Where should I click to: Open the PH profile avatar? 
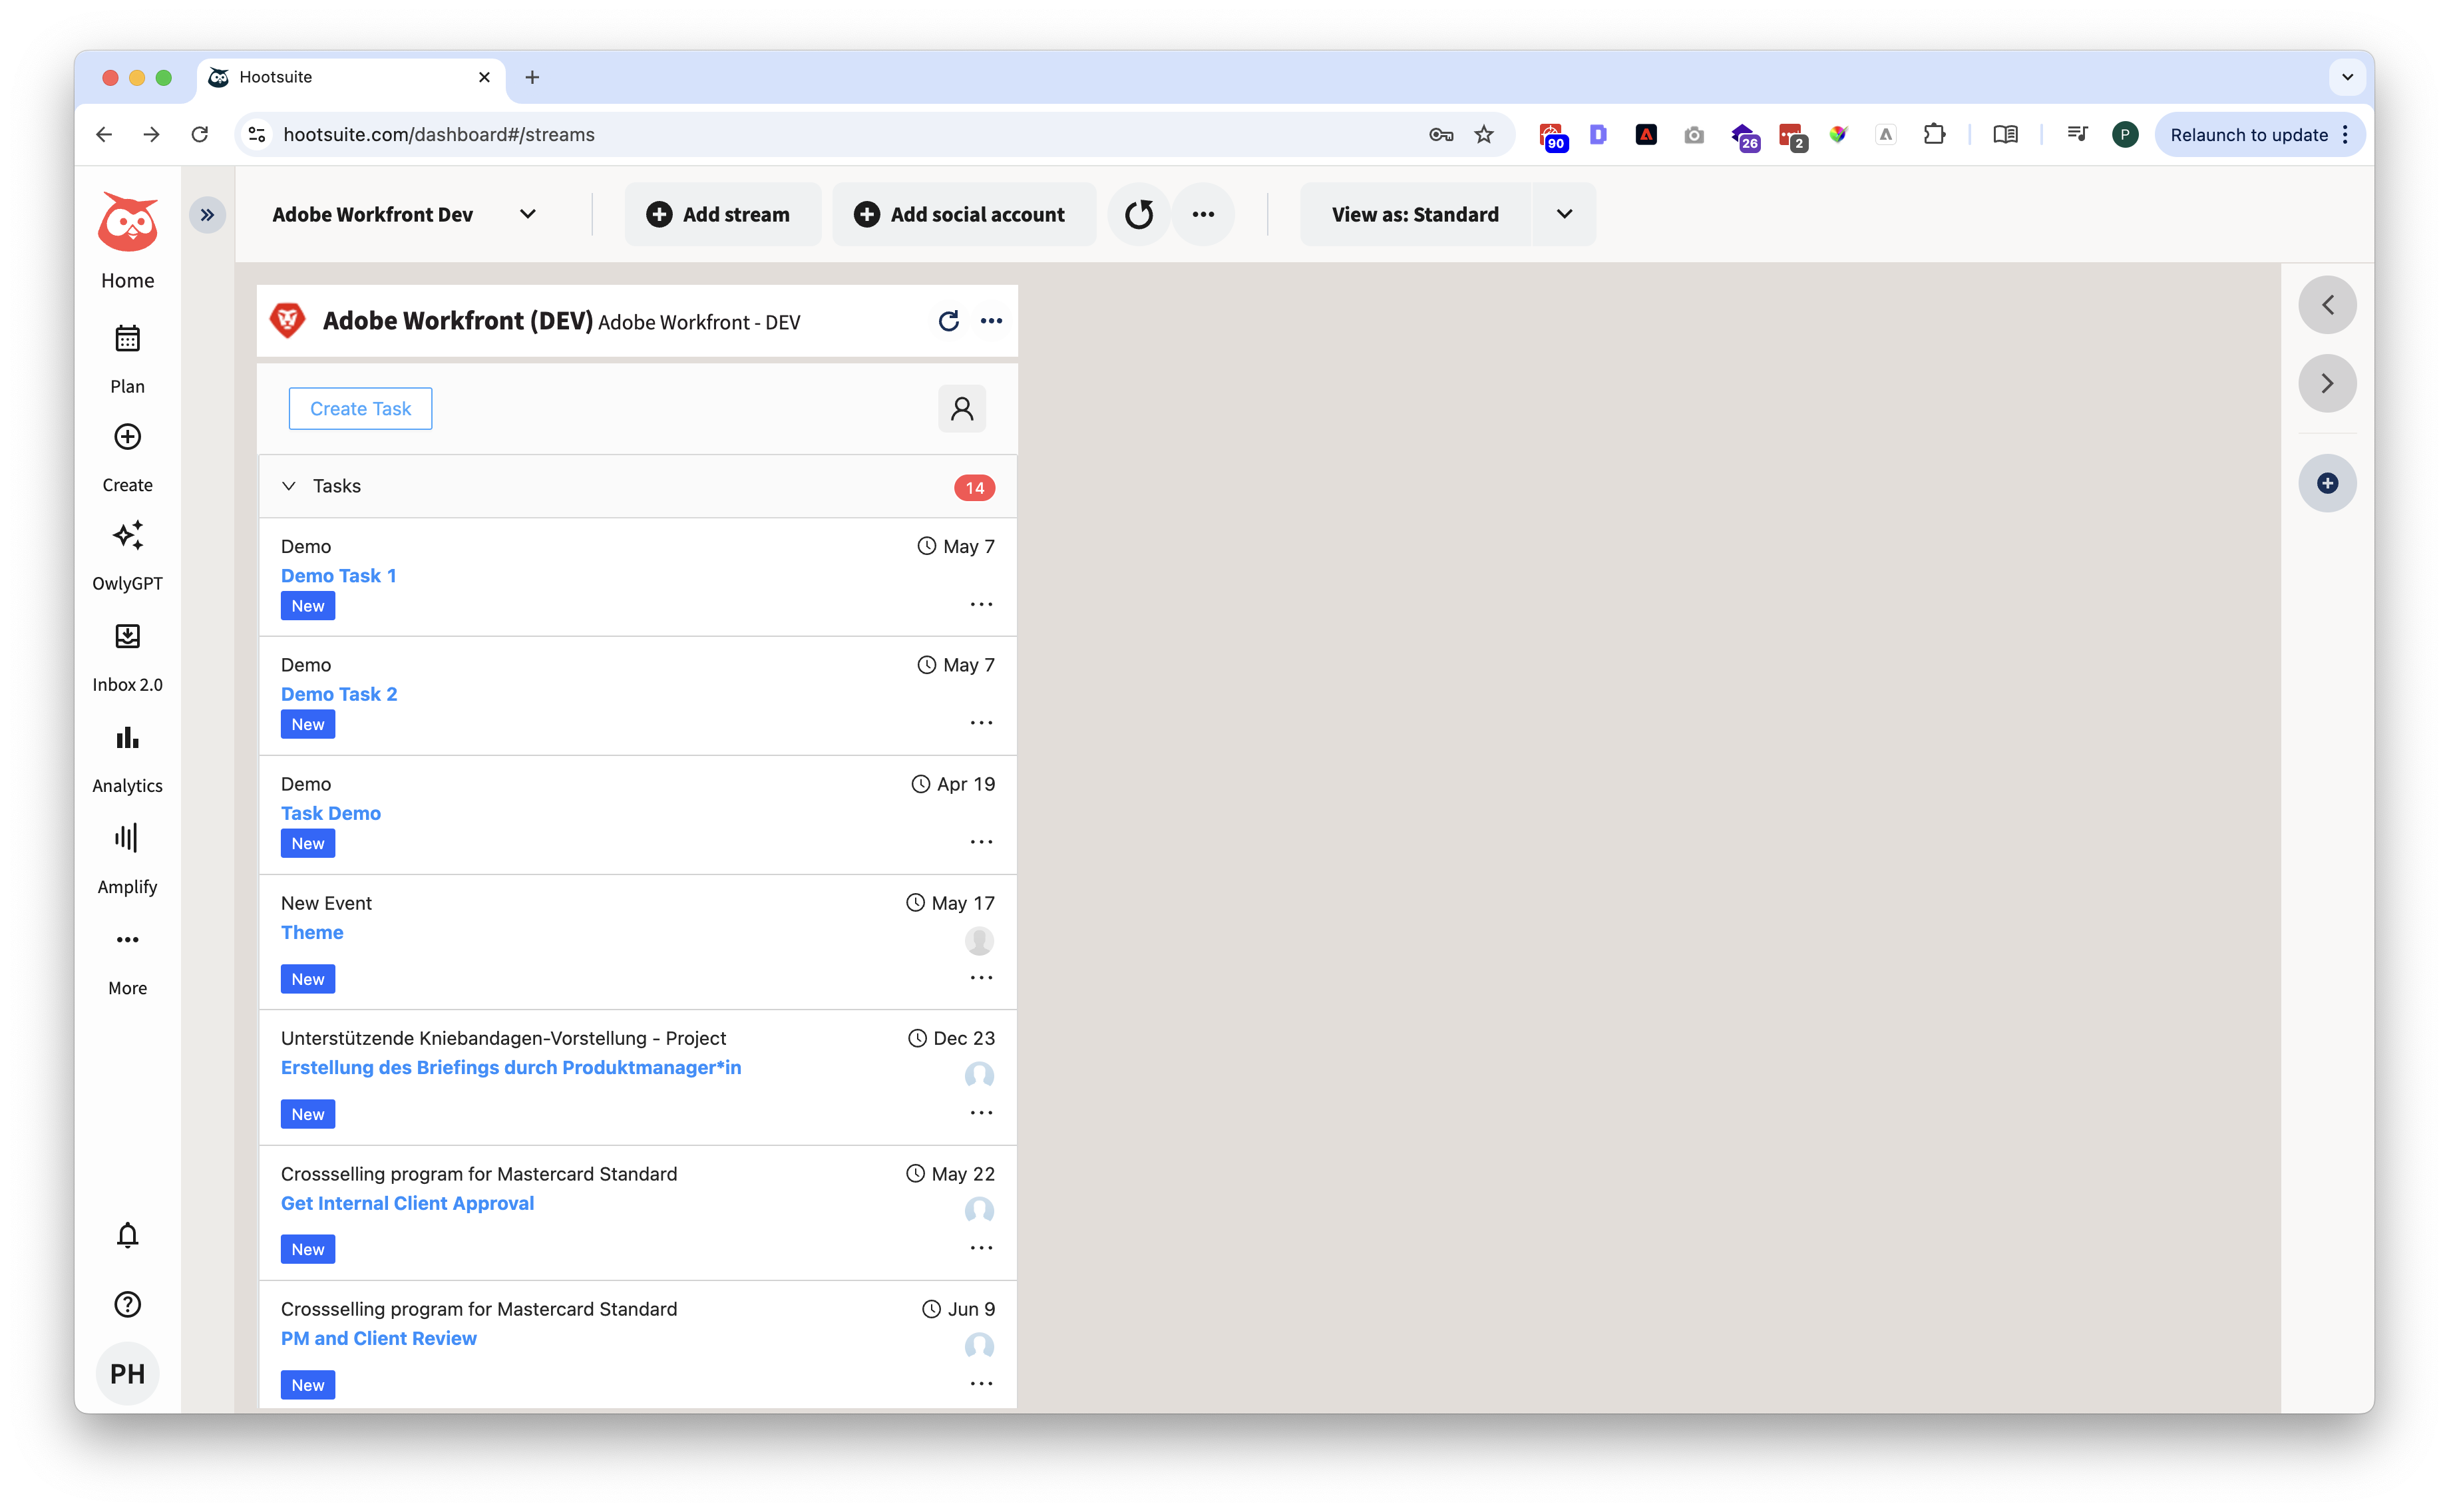click(x=127, y=1373)
